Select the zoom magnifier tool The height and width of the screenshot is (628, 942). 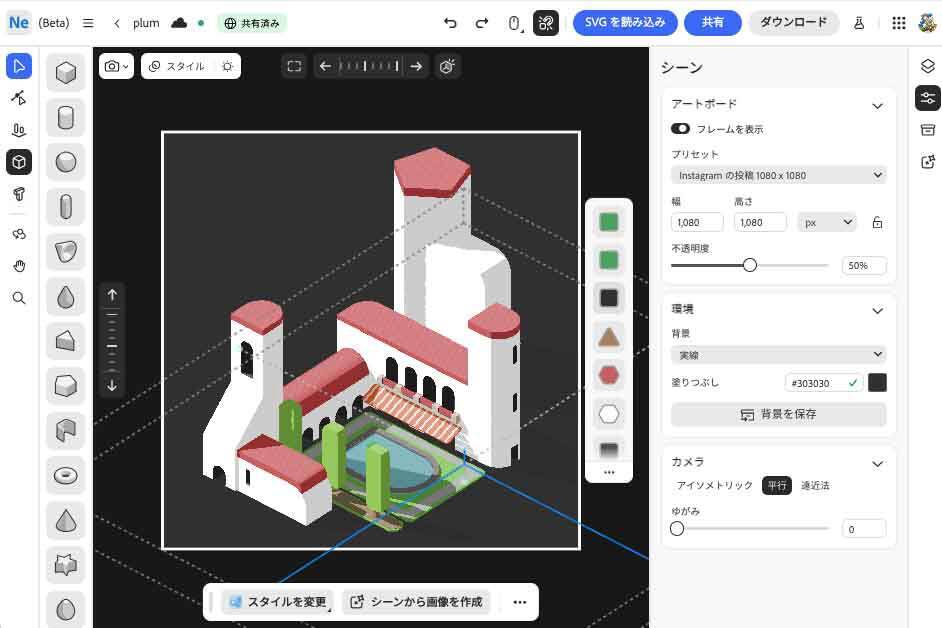tap(19, 298)
